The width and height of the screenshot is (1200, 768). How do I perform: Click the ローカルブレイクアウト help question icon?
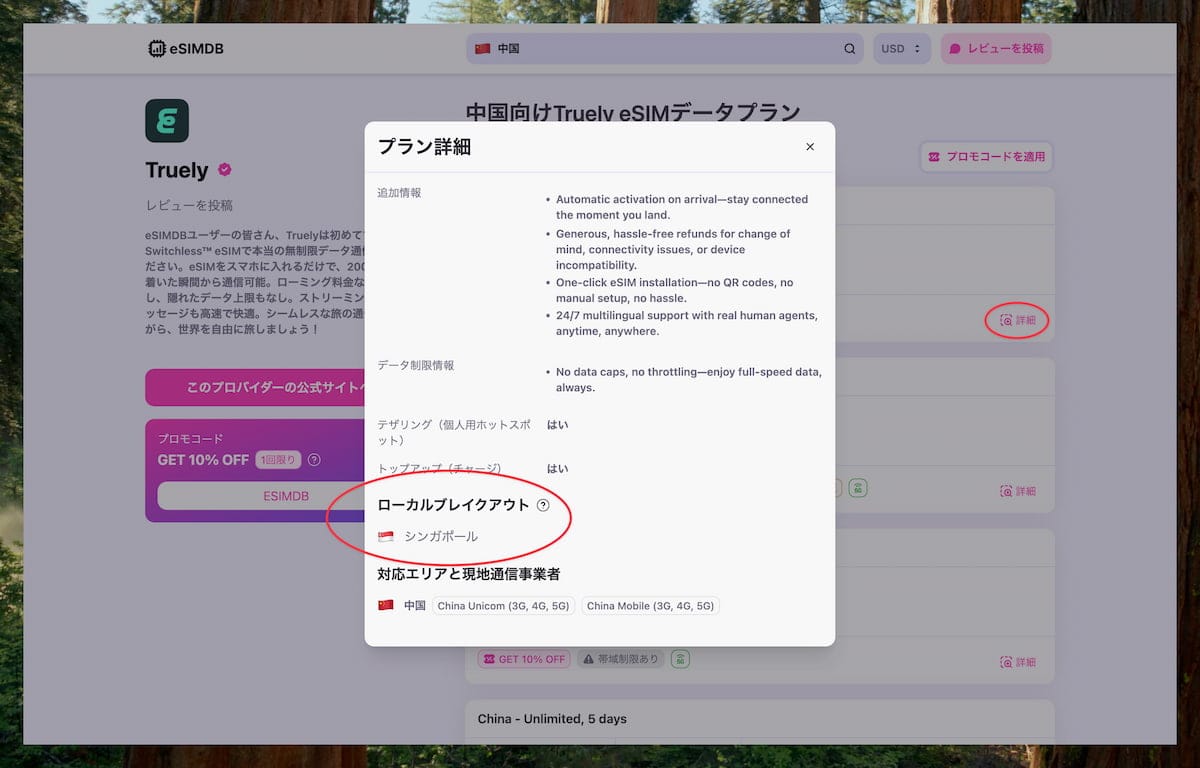543,505
